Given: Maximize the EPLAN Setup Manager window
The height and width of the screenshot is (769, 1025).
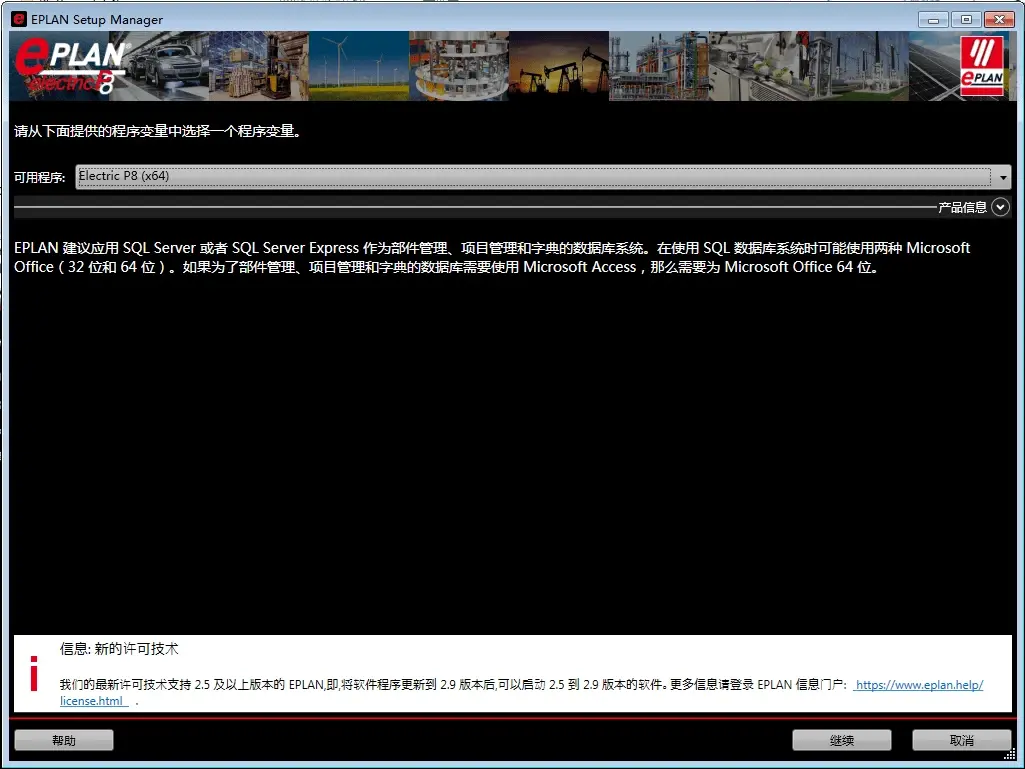Looking at the screenshot, I should point(966,20).
